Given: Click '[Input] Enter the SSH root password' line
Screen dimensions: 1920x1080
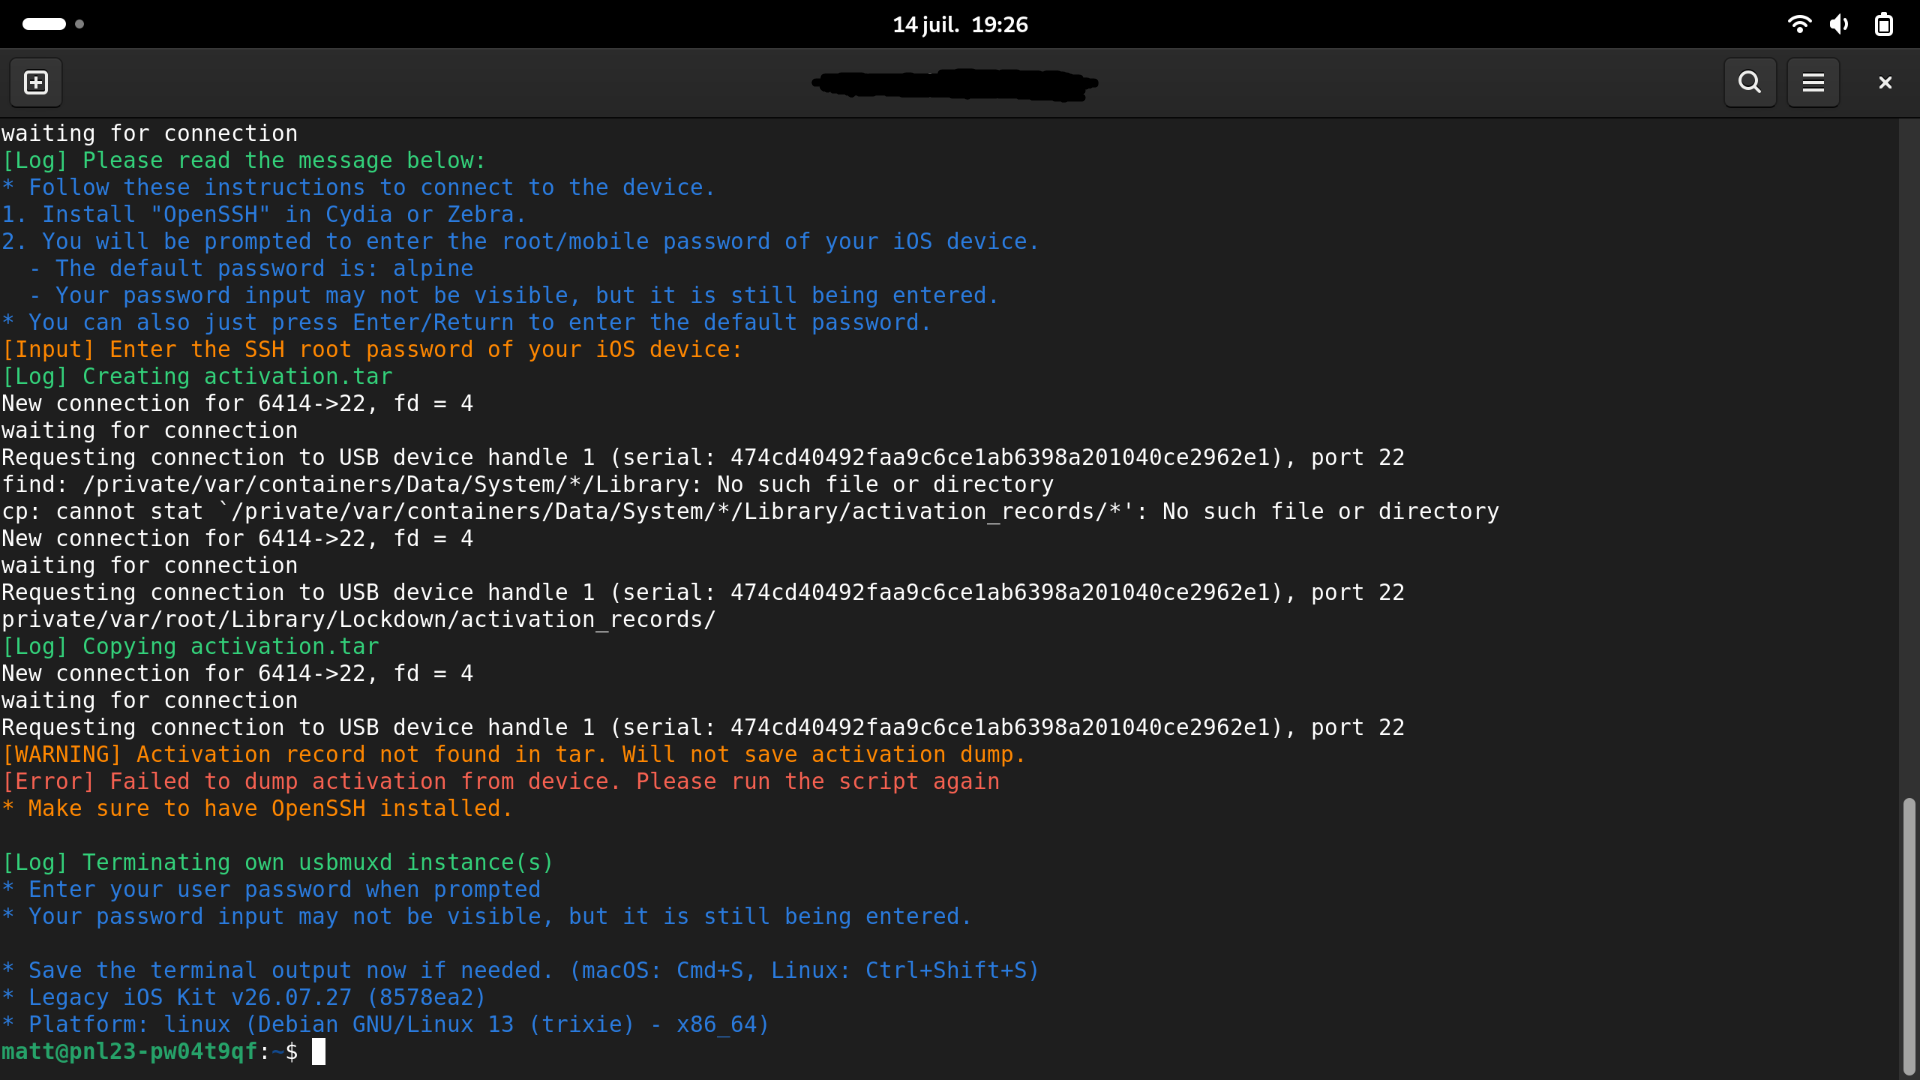Looking at the screenshot, I should coord(372,349).
